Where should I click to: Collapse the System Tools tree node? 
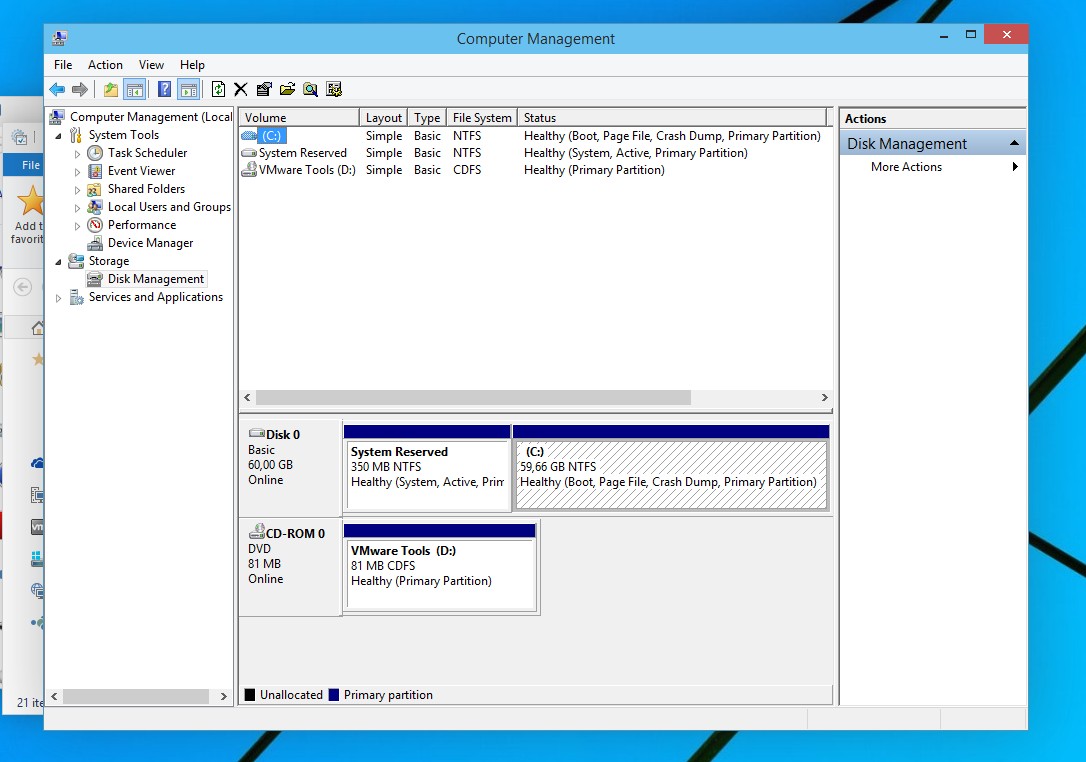(x=59, y=136)
